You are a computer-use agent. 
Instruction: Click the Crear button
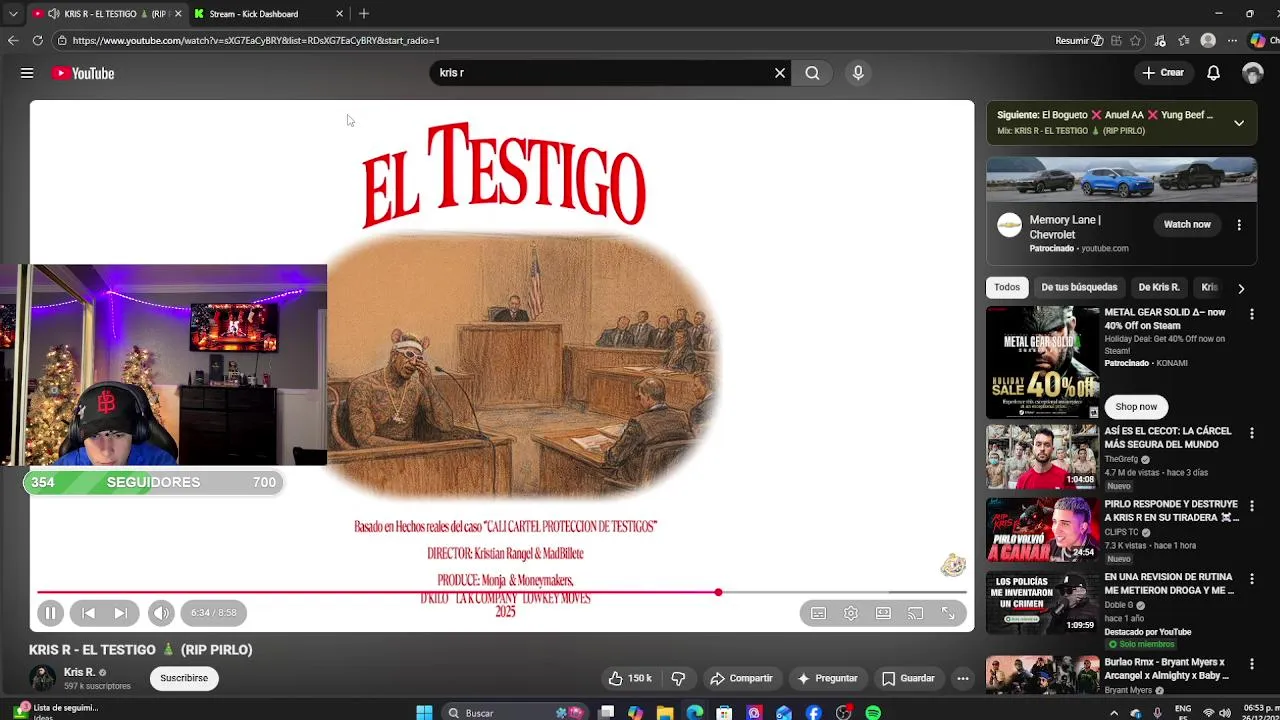(1164, 73)
